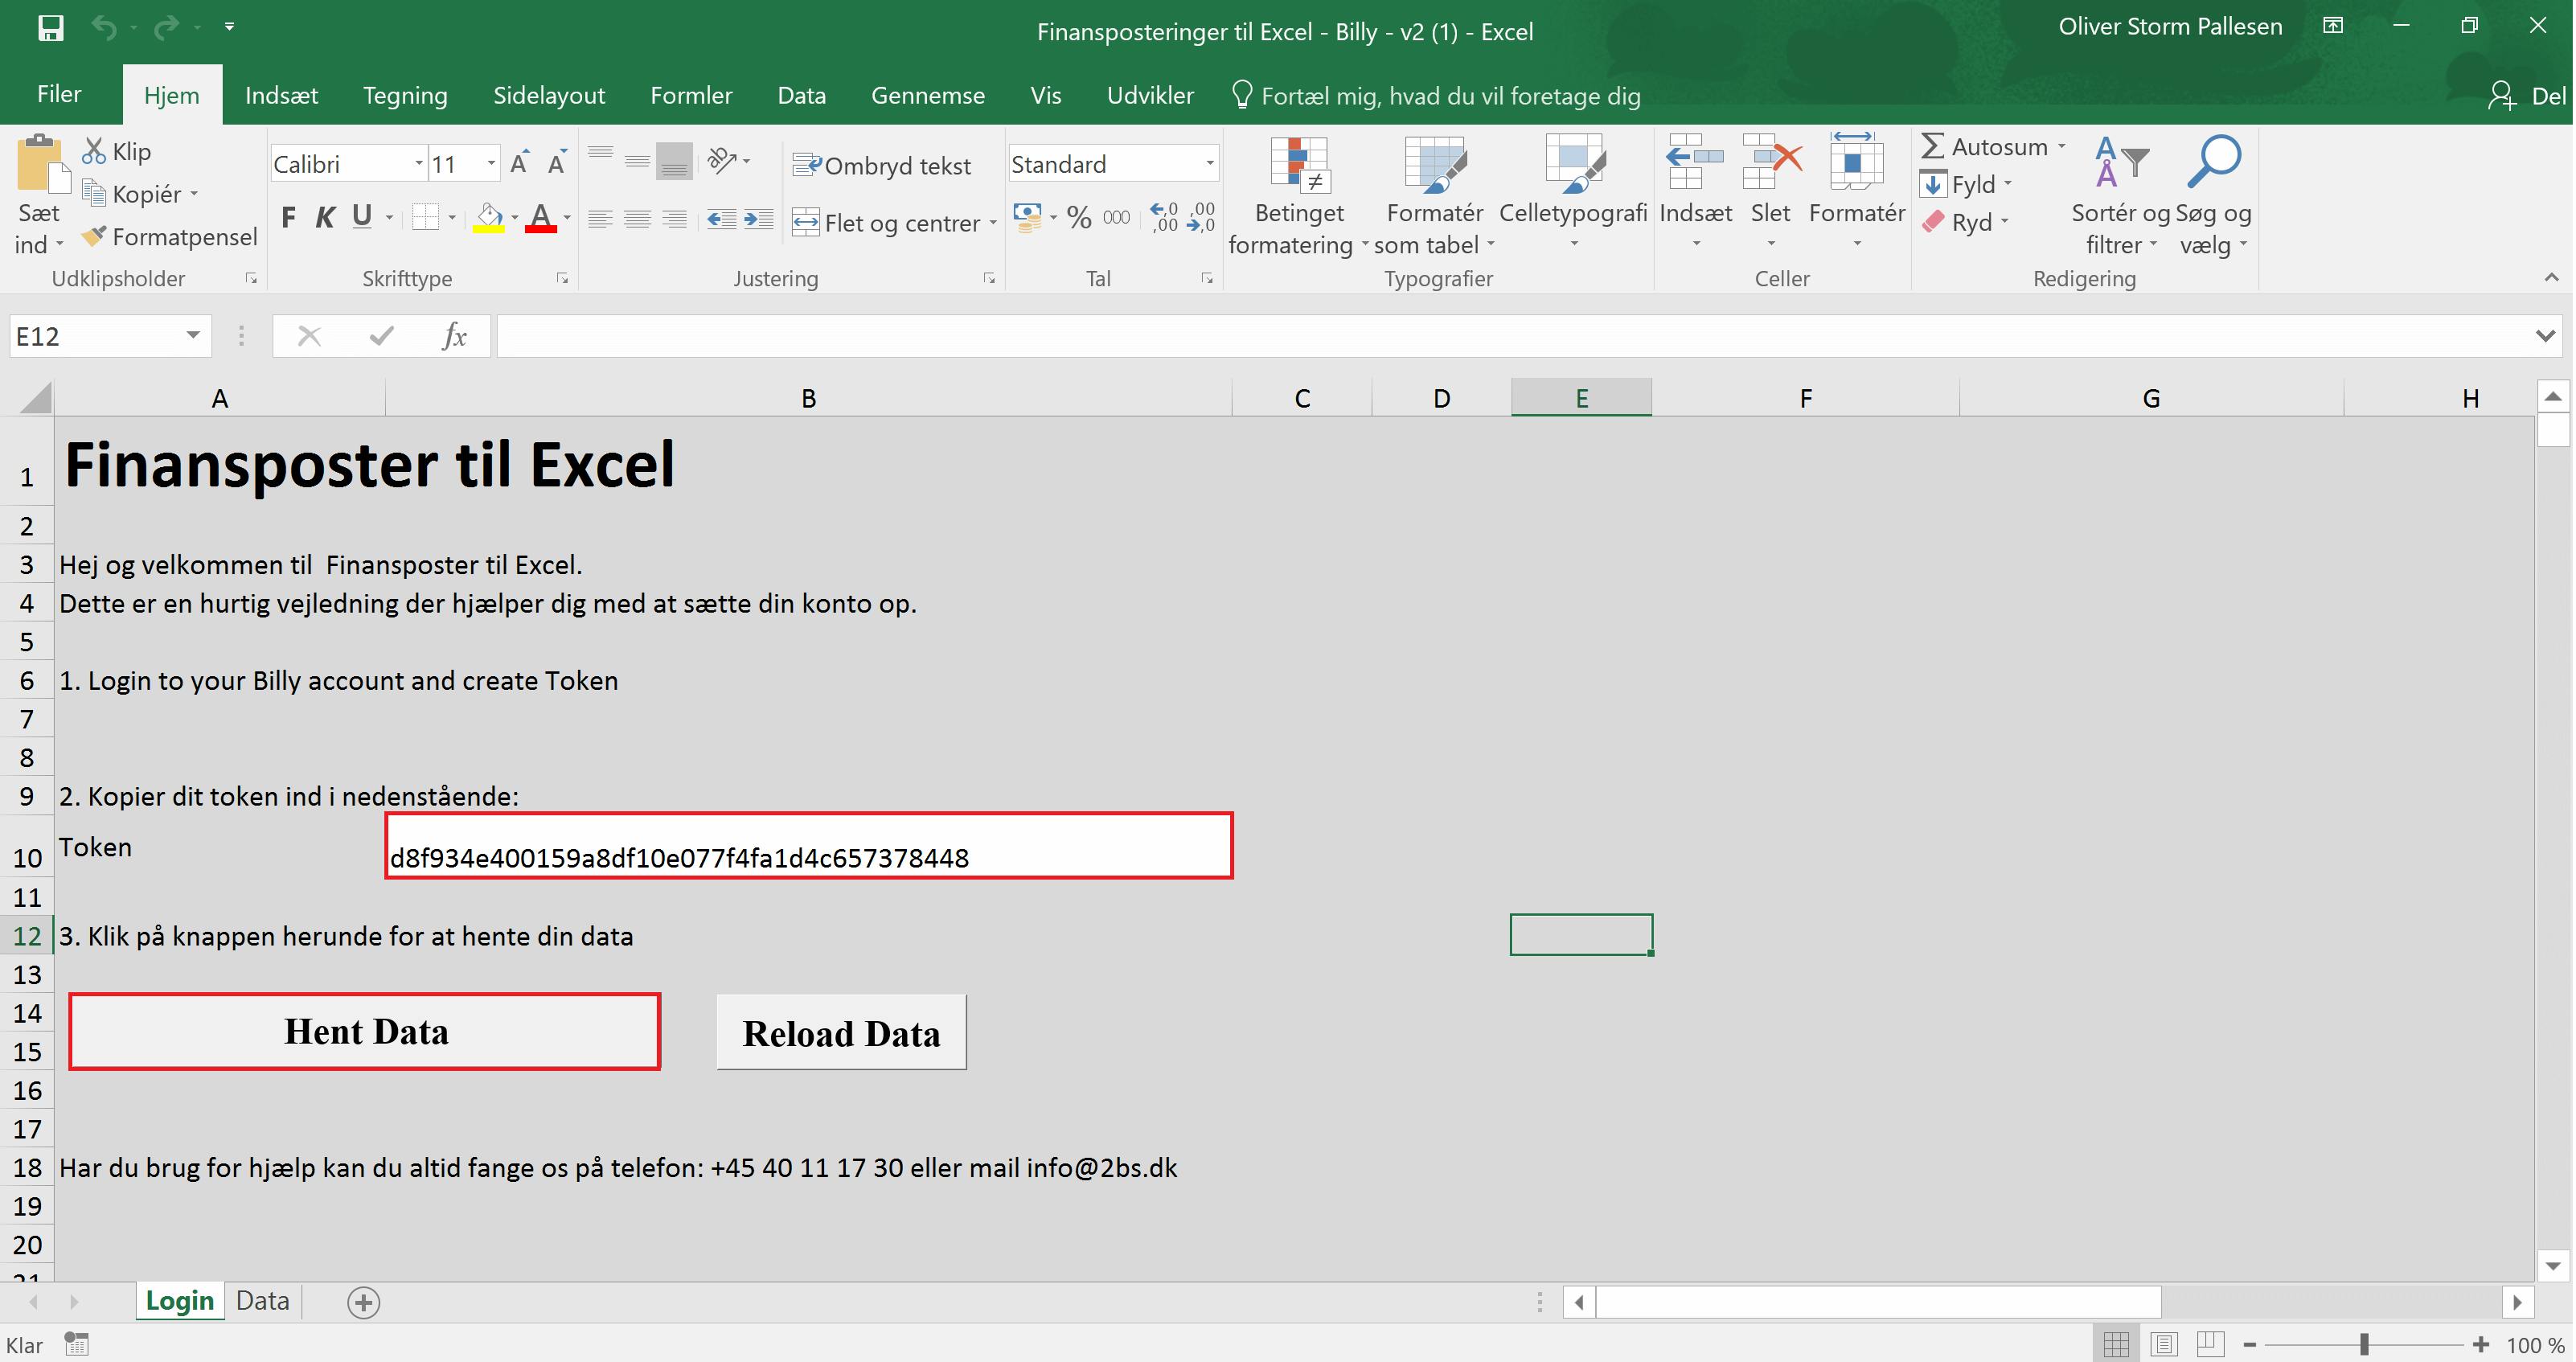The height and width of the screenshot is (1362, 2576).
Task: Apply thousands separator 000 format
Action: 1116,217
